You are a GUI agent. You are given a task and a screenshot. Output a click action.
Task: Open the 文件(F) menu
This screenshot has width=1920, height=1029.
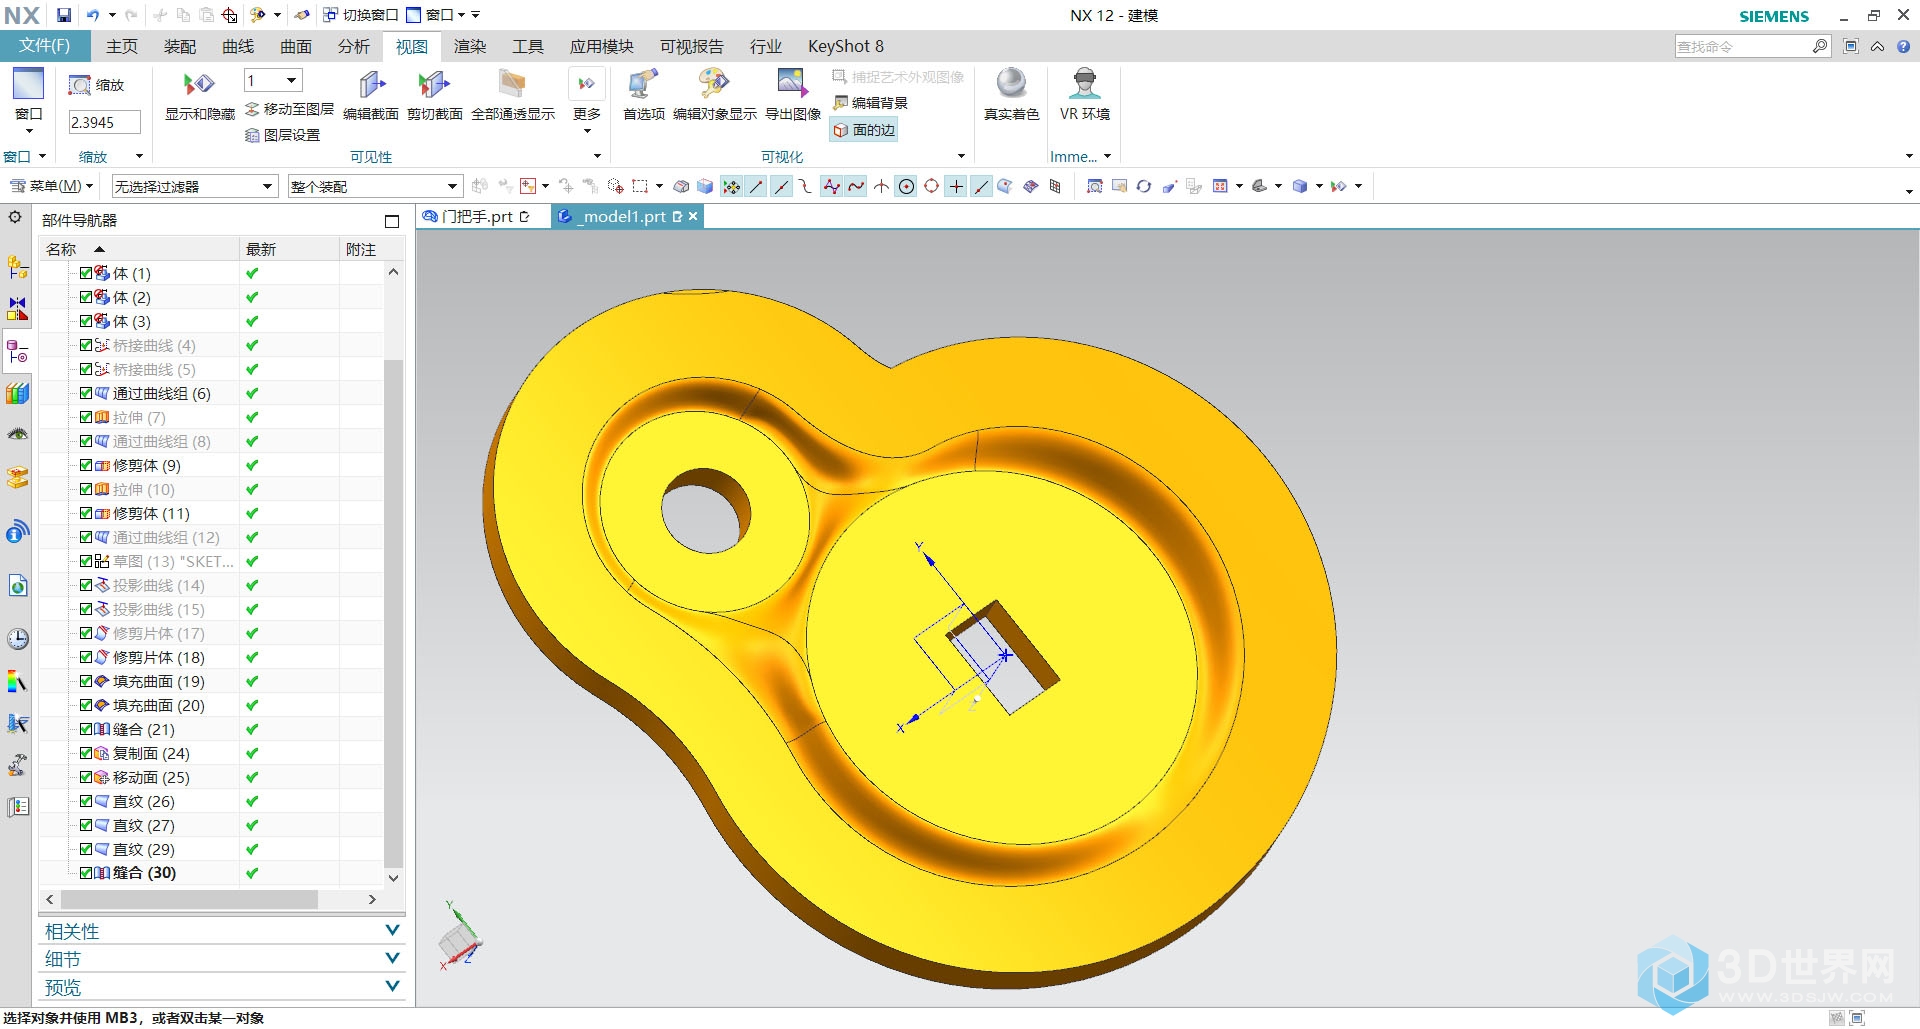(45, 46)
